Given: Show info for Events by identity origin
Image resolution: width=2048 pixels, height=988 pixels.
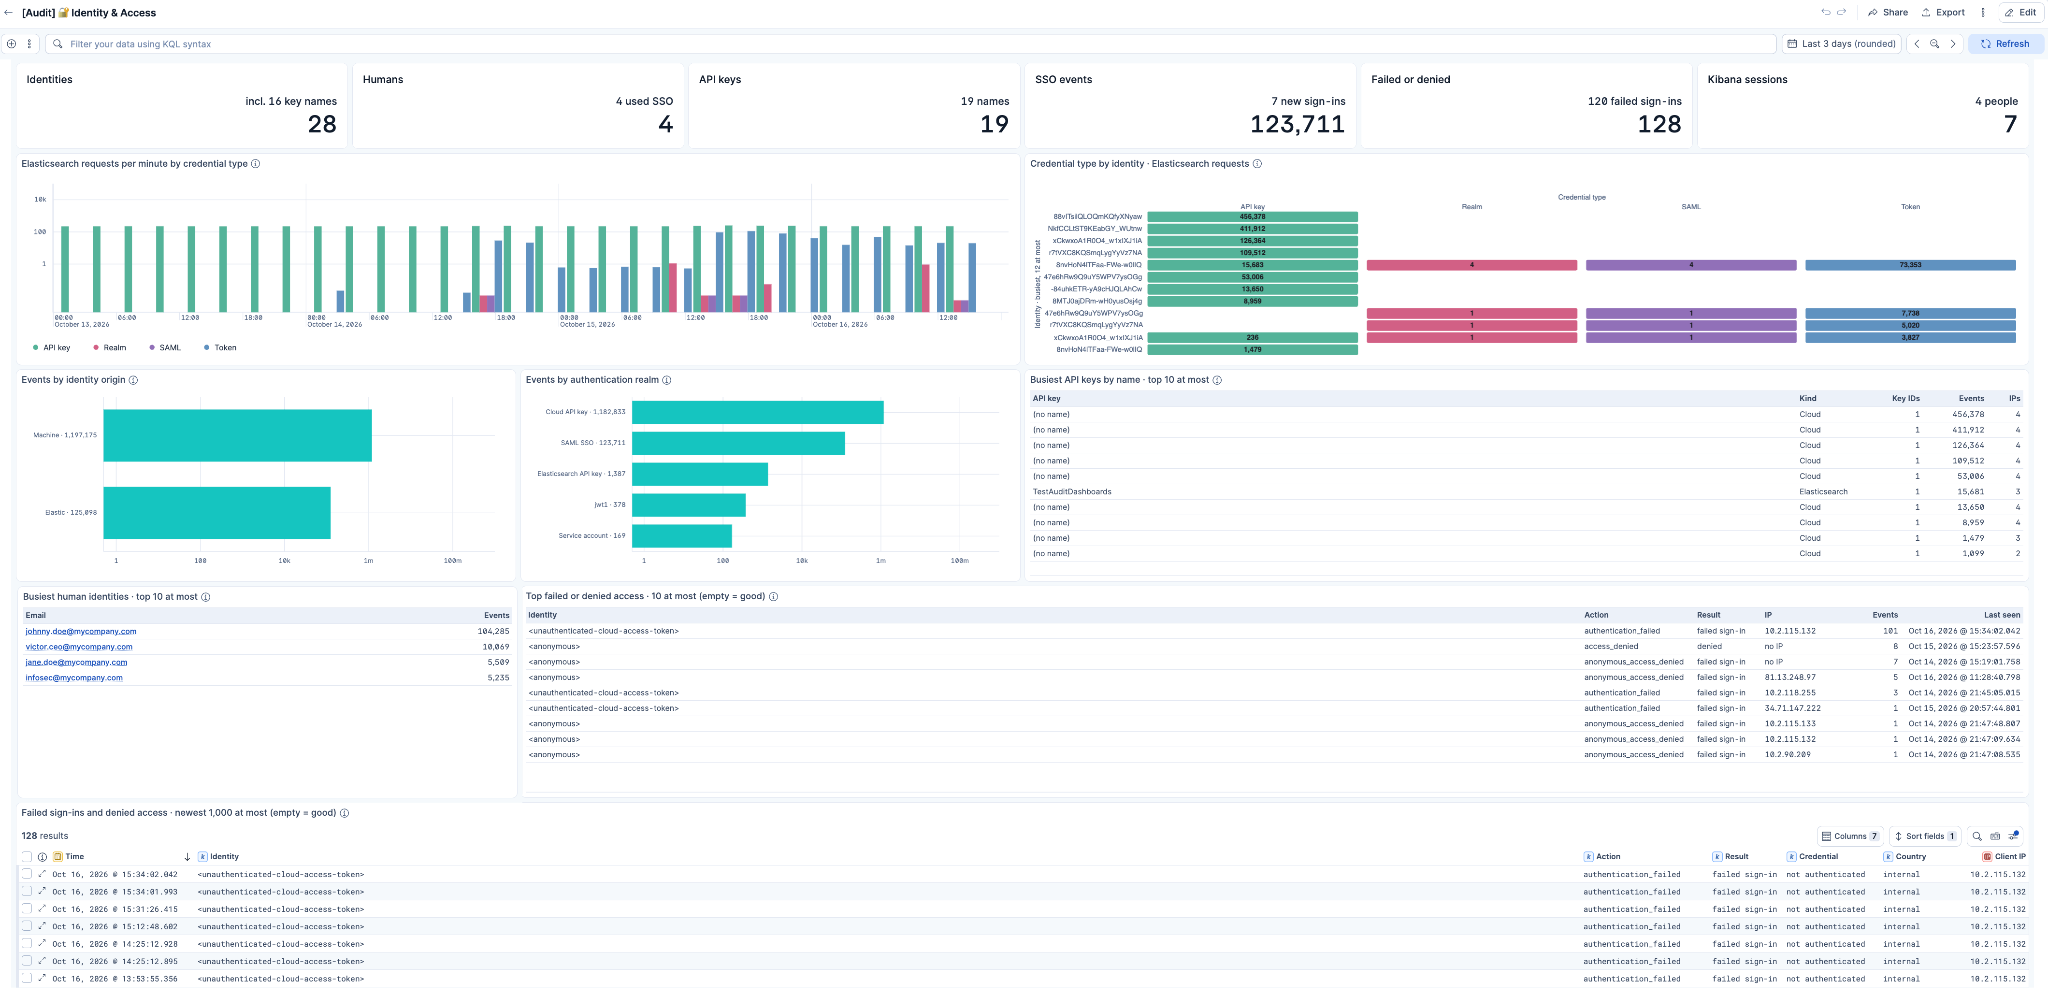Looking at the screenshot, I should 134,380.
